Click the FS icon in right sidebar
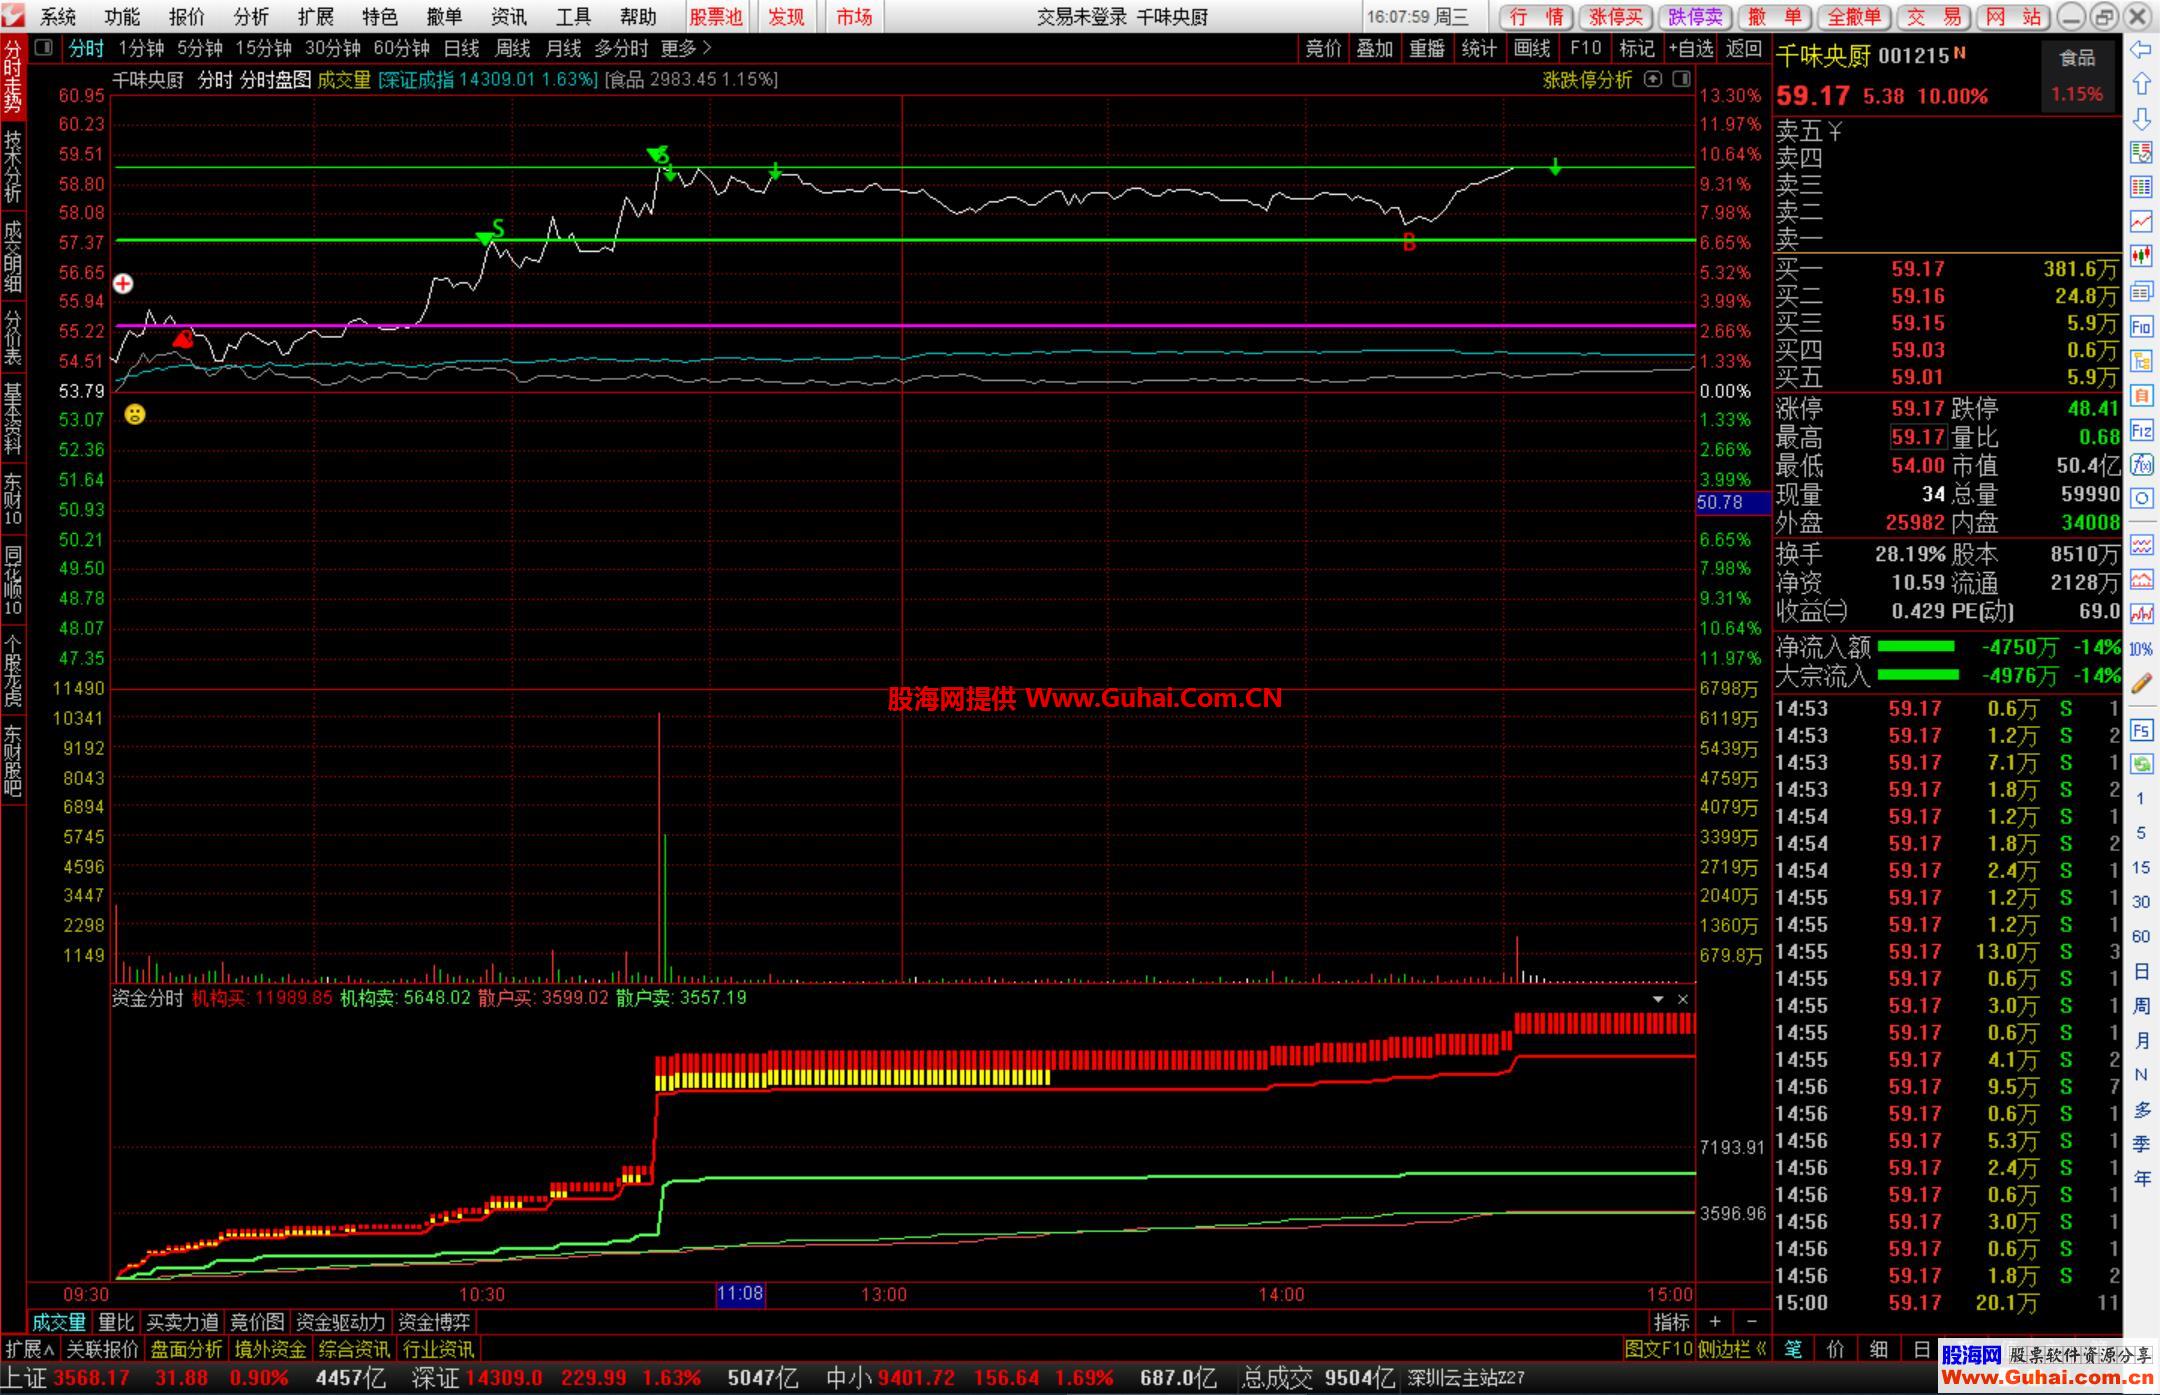This screenshot has width=2160, height=1395. (2141, 730)
